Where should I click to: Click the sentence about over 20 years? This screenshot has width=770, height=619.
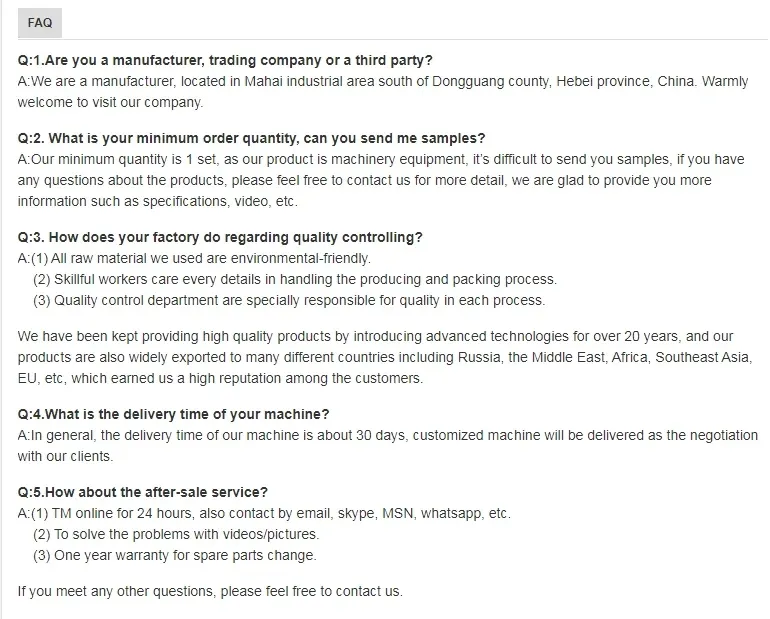pyautogui.click(x=375, y=337)
